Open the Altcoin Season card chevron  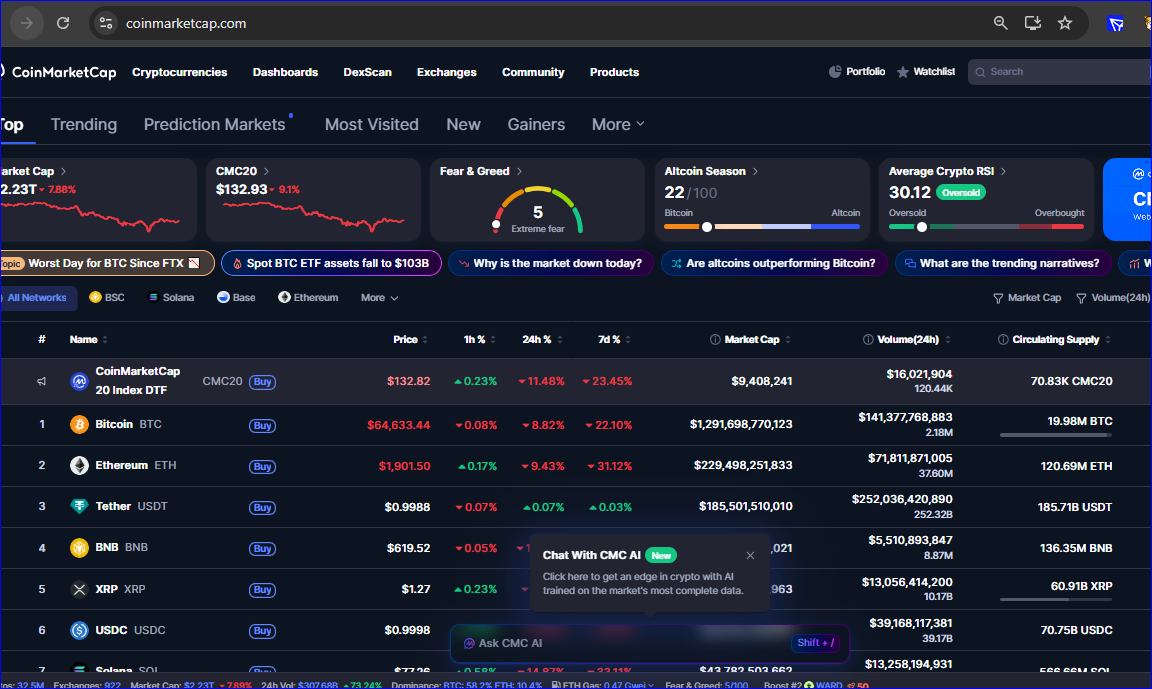click(755, 171)
